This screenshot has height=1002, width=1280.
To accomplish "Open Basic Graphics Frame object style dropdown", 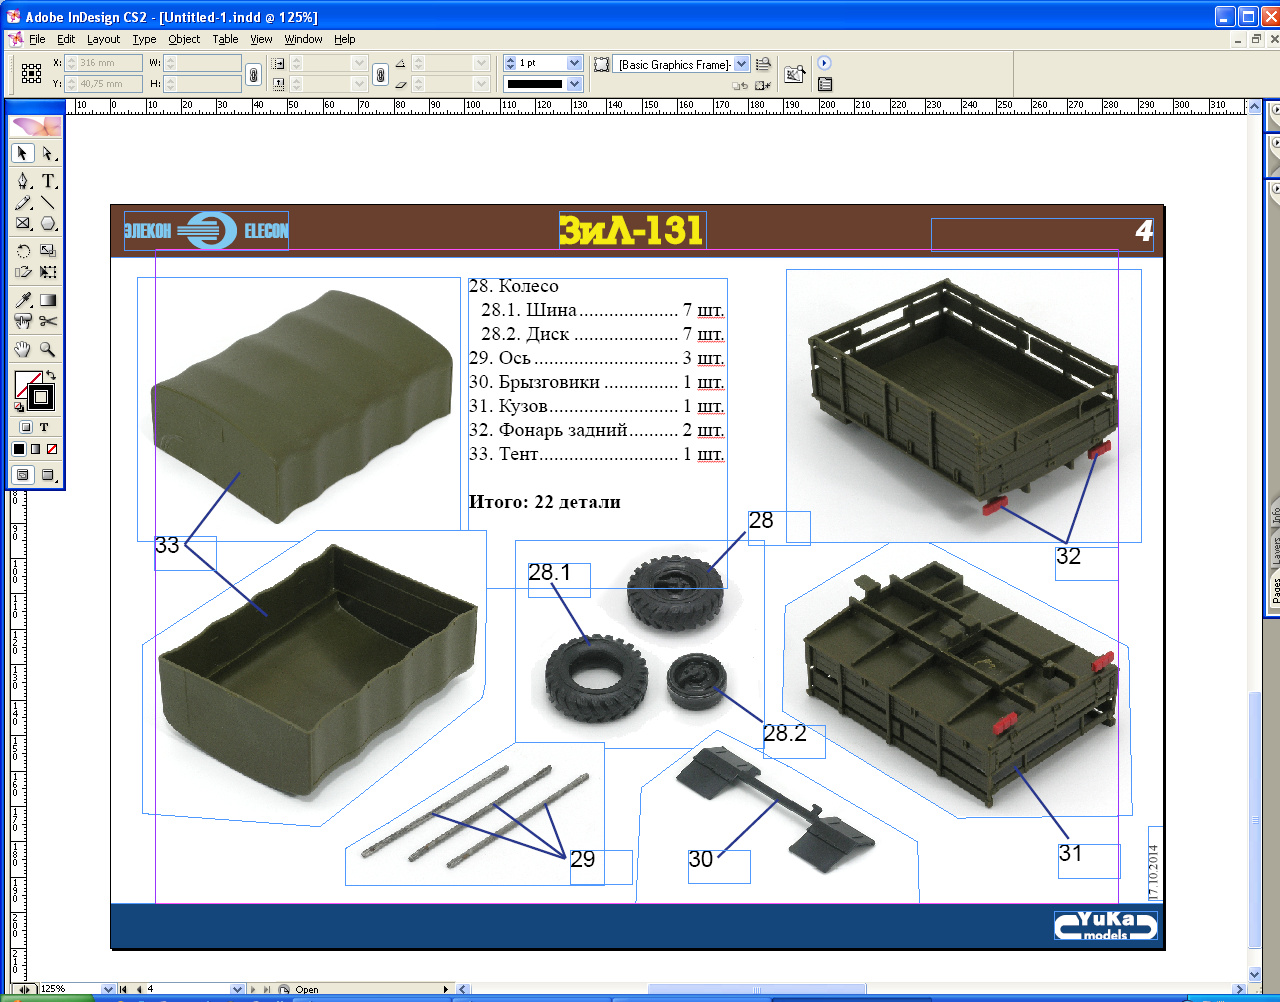I will point(741,64).
